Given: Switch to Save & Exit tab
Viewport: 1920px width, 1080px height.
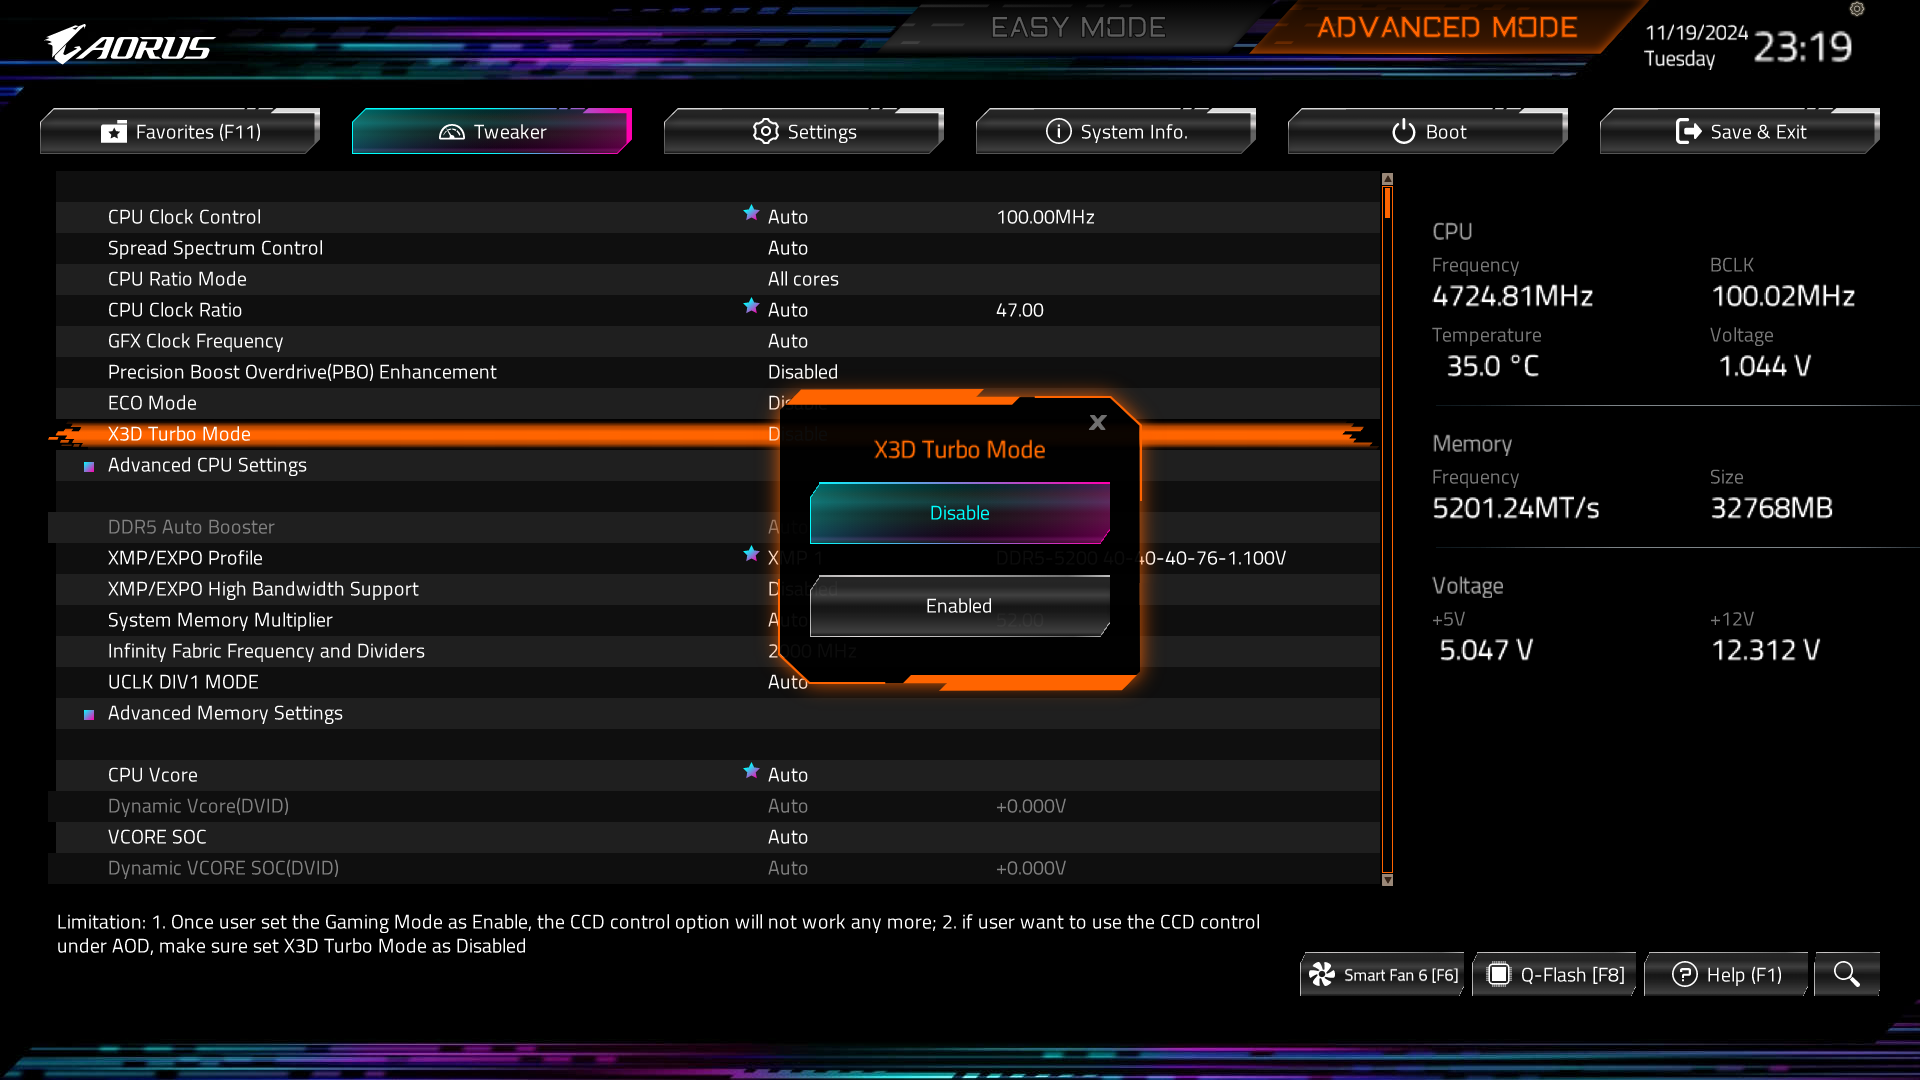Looking at the screenshot, I should point(1740,132).
